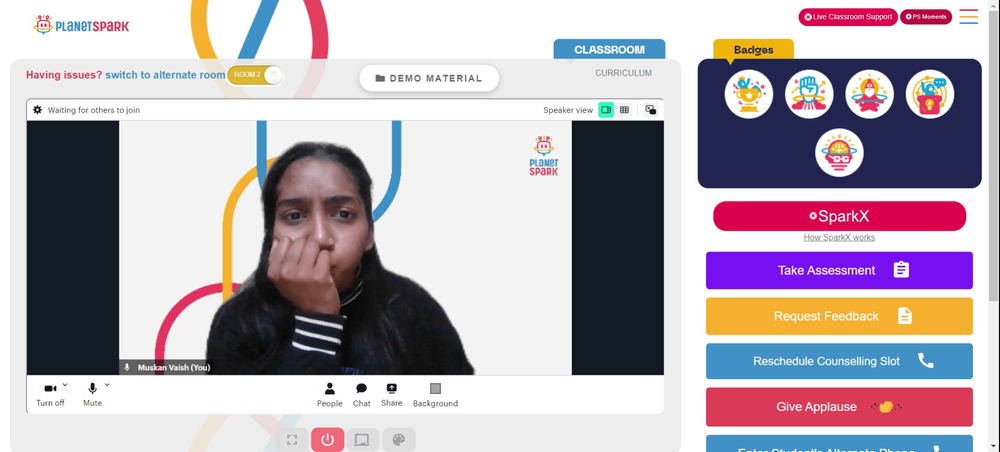Enter fullscreen mode

click(x=292, y=440)
